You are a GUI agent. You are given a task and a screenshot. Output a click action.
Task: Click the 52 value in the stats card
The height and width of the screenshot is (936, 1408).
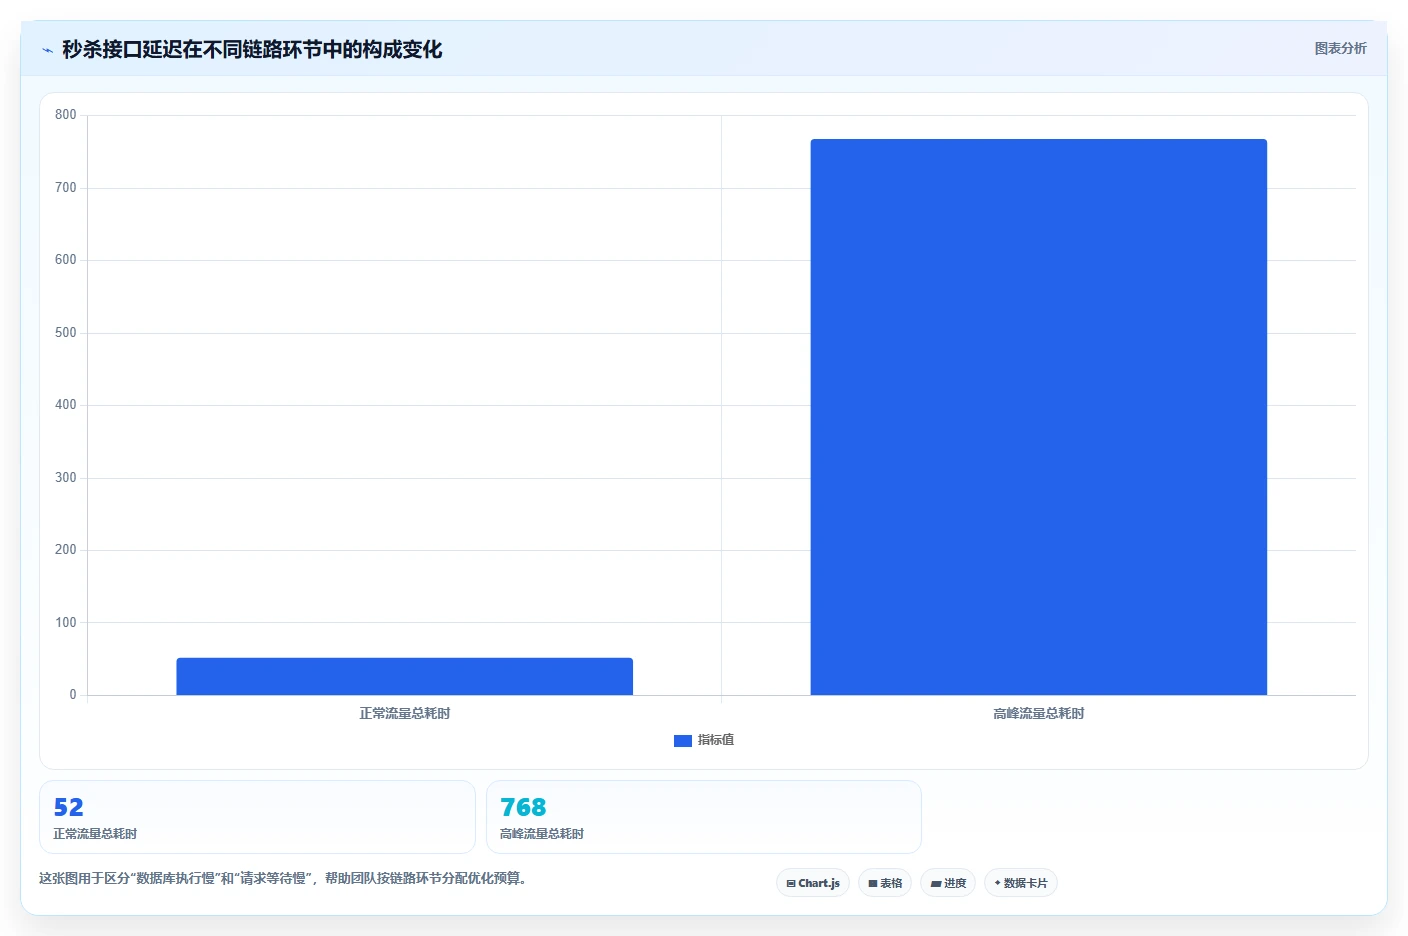69,807
